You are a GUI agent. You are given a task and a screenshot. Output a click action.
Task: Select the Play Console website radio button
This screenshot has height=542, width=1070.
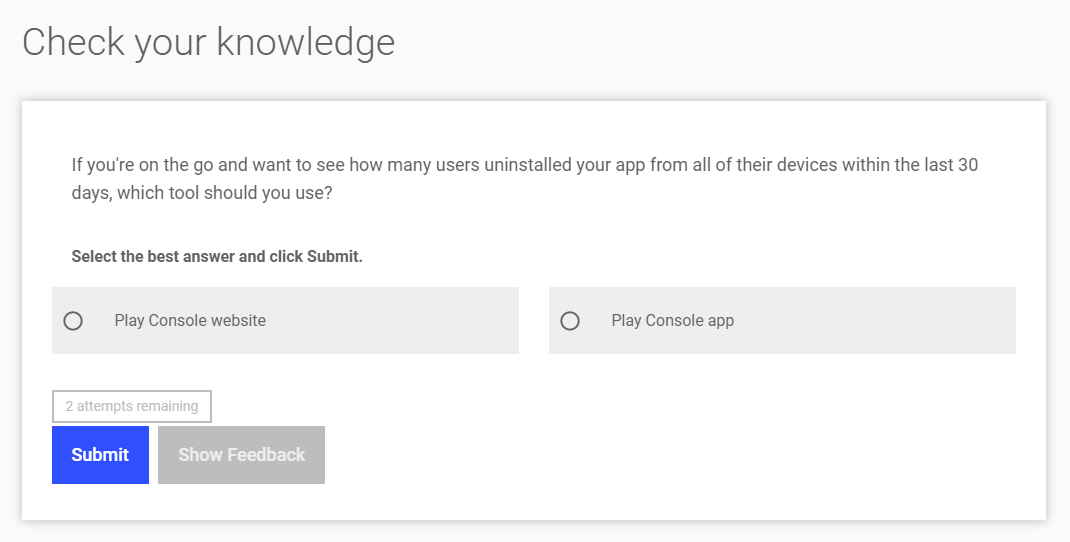point(73,321)
